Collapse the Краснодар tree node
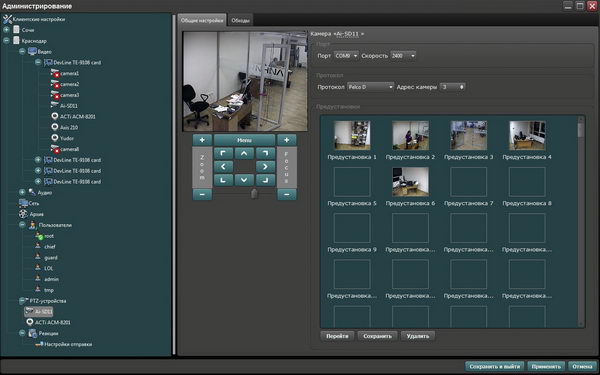The height and width of the screenshot is (375, 600). pos(6,40)
